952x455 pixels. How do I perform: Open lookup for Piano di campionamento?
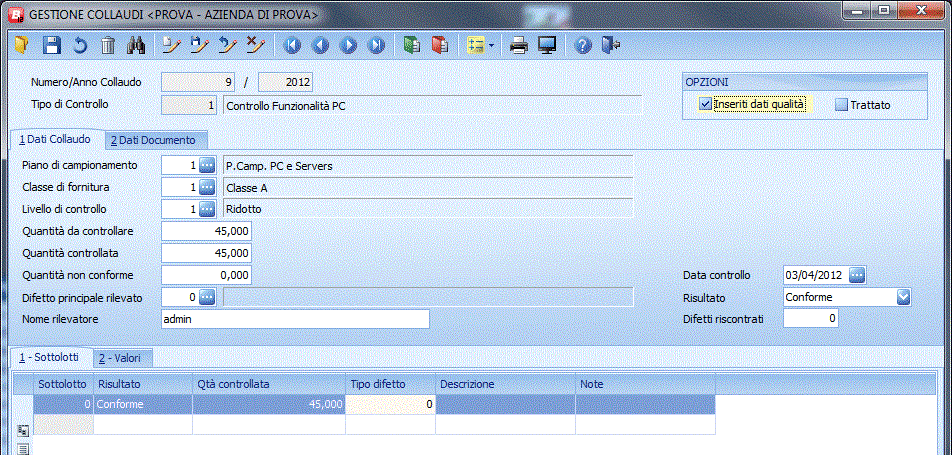click(x=208, y=165)
